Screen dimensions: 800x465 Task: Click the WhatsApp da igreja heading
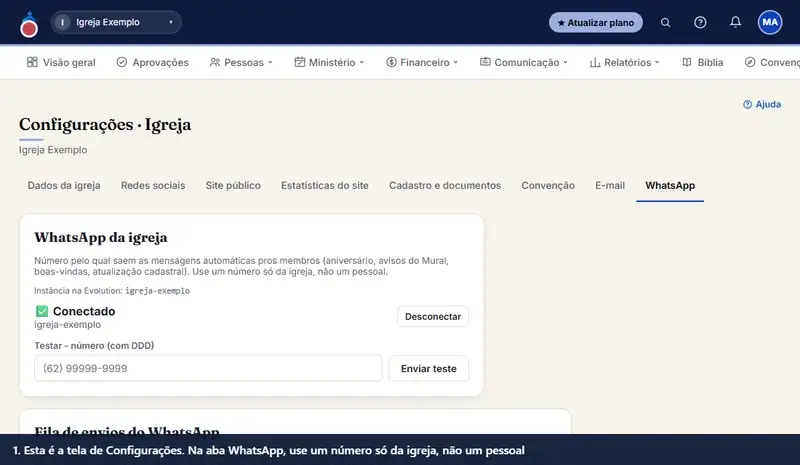(101, 237)
